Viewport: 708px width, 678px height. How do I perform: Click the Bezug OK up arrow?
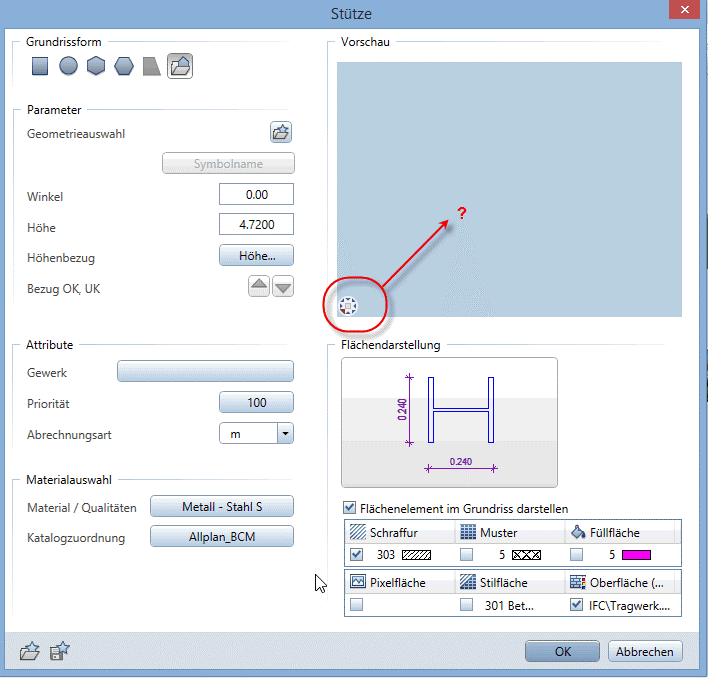[x=259, y=287]
